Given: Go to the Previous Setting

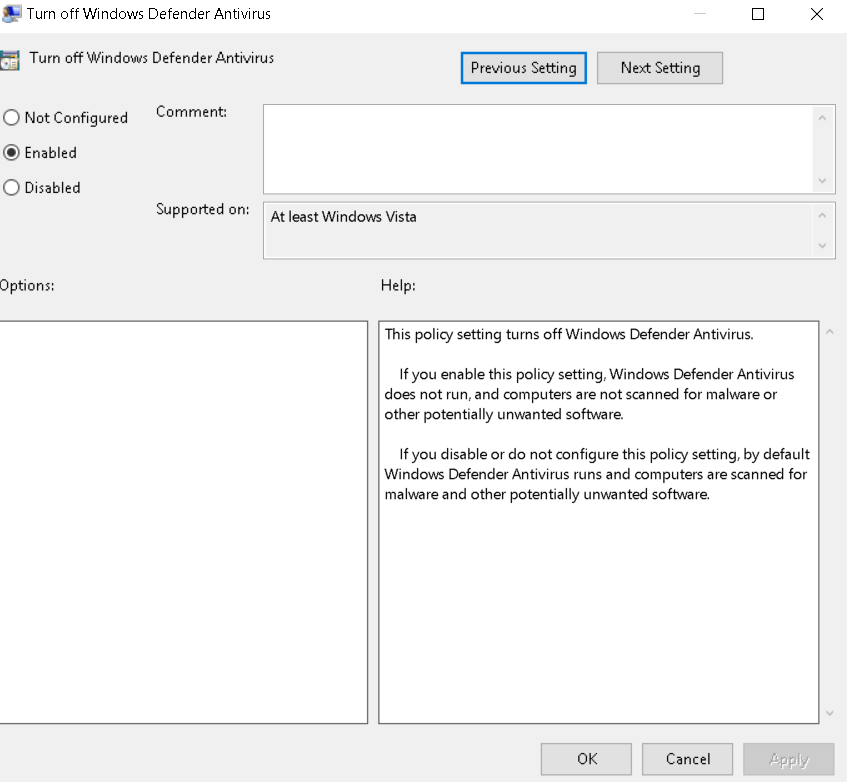Looking at the screenshot, I should [x=523, y=68].
